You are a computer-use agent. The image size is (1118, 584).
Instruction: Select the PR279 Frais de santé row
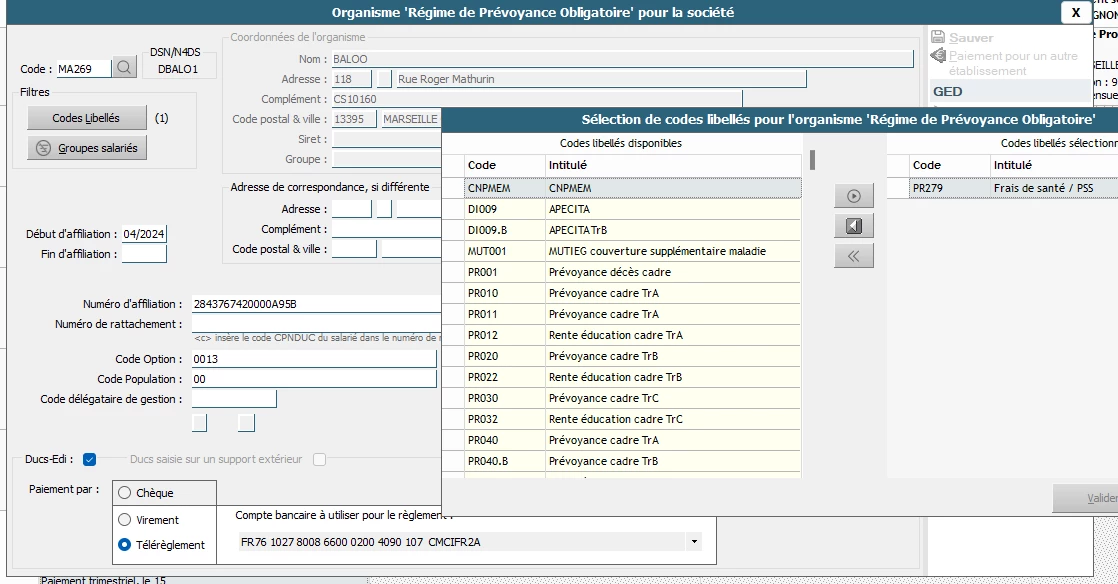[x=1010, y=188]
